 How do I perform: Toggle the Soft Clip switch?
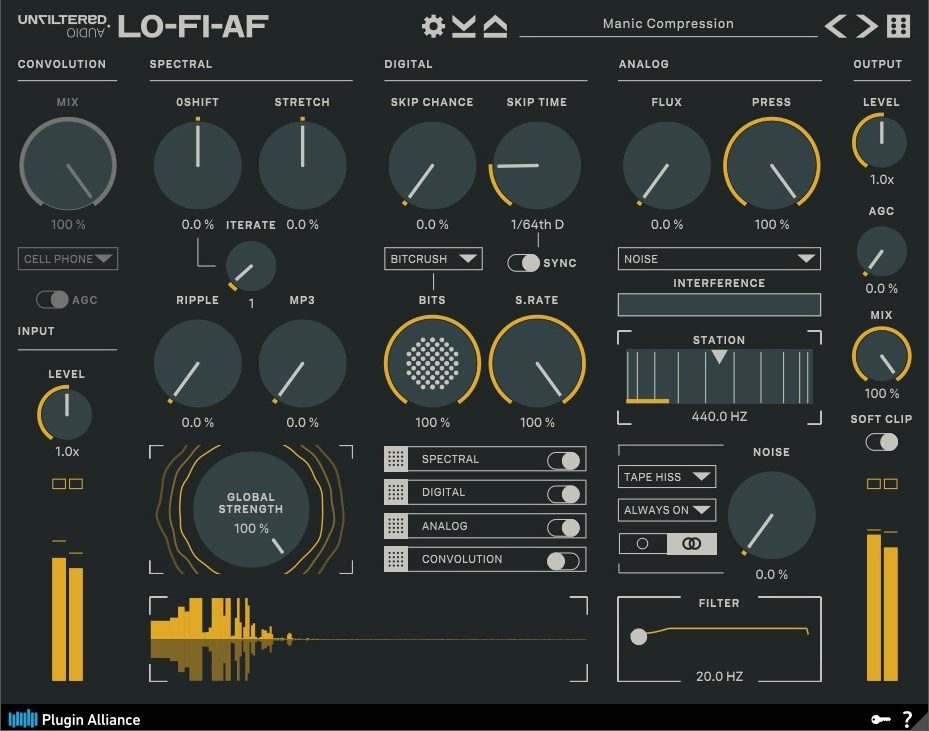(x=882, y=442)
